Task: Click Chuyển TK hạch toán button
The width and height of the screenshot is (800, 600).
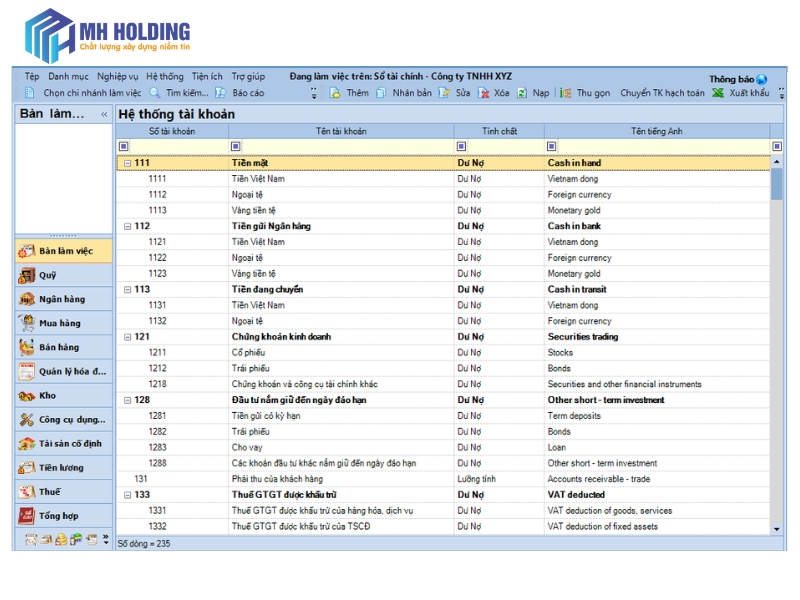Action: click(662, 93)
